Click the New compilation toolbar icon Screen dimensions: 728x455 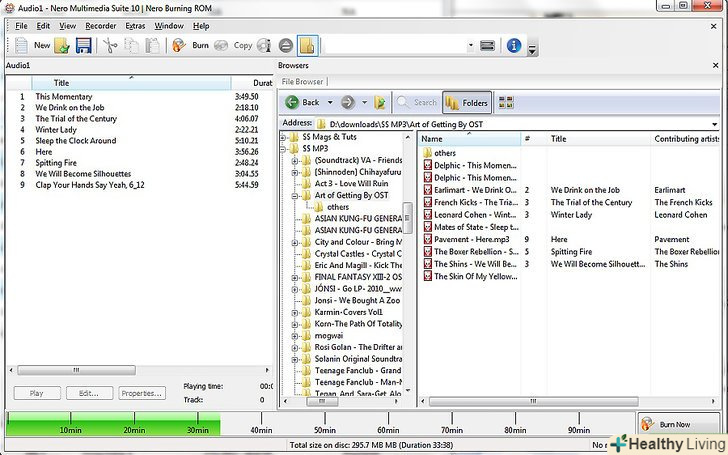click(22, 45)
